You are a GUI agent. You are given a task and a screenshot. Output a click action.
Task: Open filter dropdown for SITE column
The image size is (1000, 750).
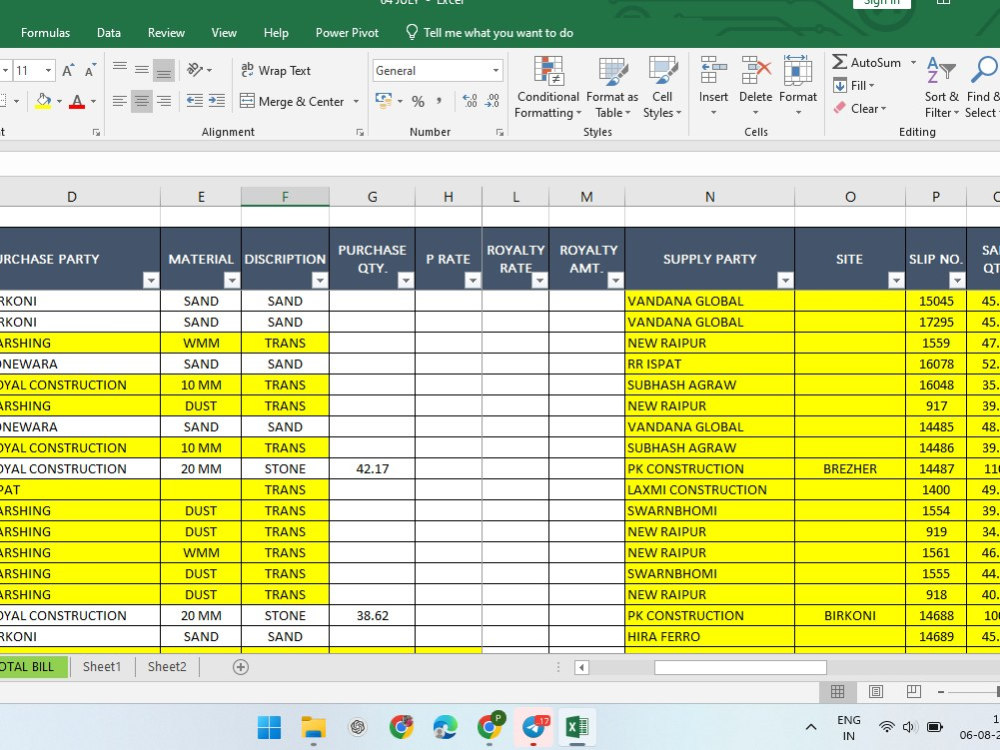click(896, 280)
